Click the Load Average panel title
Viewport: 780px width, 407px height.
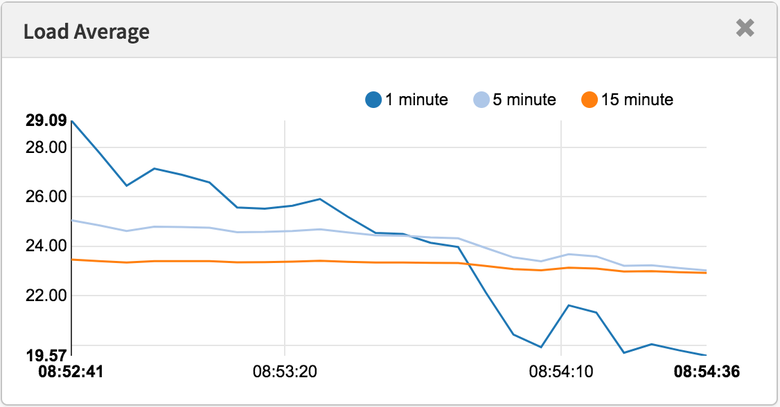pyautogui.click(x=86, y=31)
